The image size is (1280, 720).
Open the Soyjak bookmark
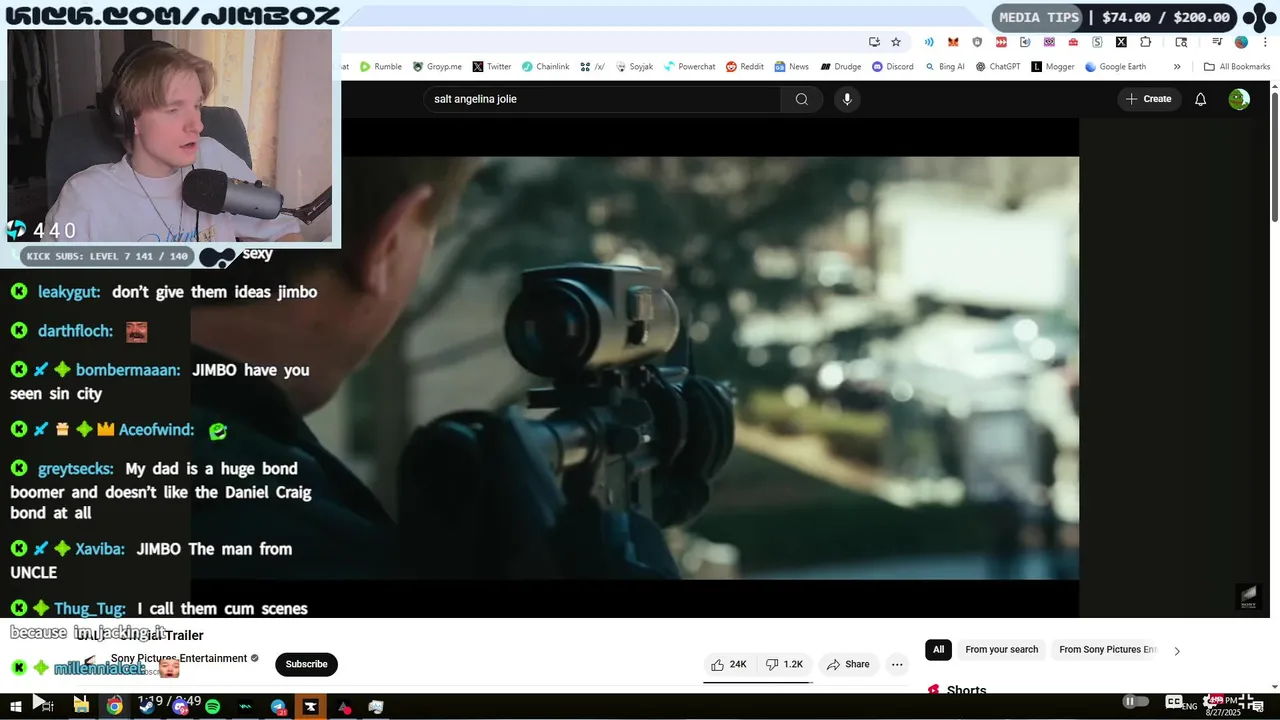(x=633, y=67)
